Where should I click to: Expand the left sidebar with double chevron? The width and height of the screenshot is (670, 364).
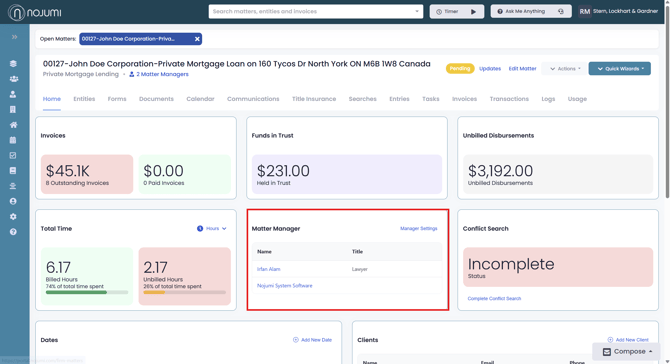(15, 37)
